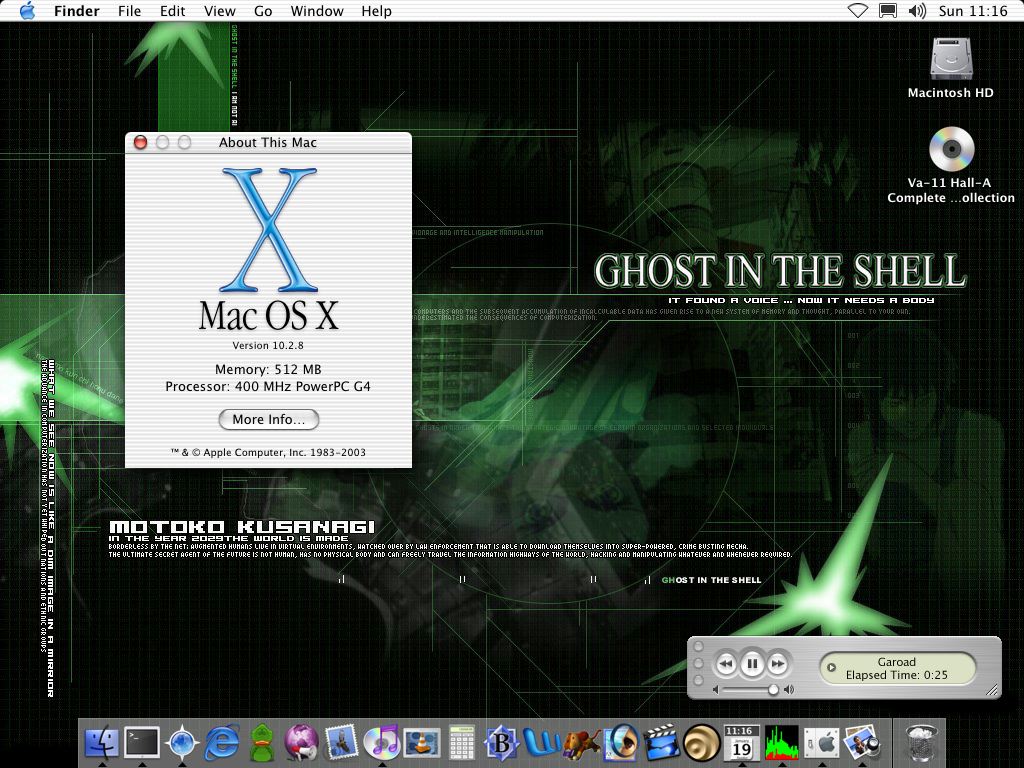Launch Terminal from the Dock
The height and width of the screenshot is (768, 1024).
pyautogui.click(x=142, y=742)
